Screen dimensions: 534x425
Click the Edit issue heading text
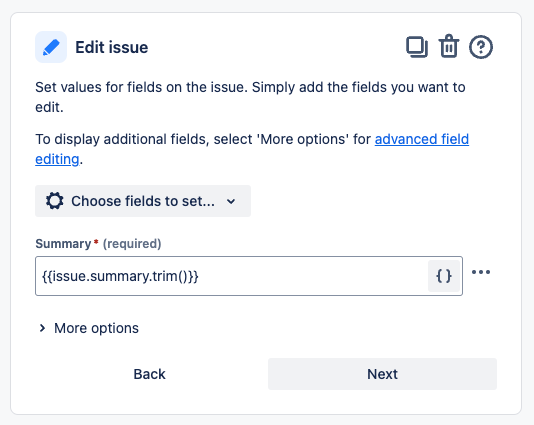click(x=112, y=47)
